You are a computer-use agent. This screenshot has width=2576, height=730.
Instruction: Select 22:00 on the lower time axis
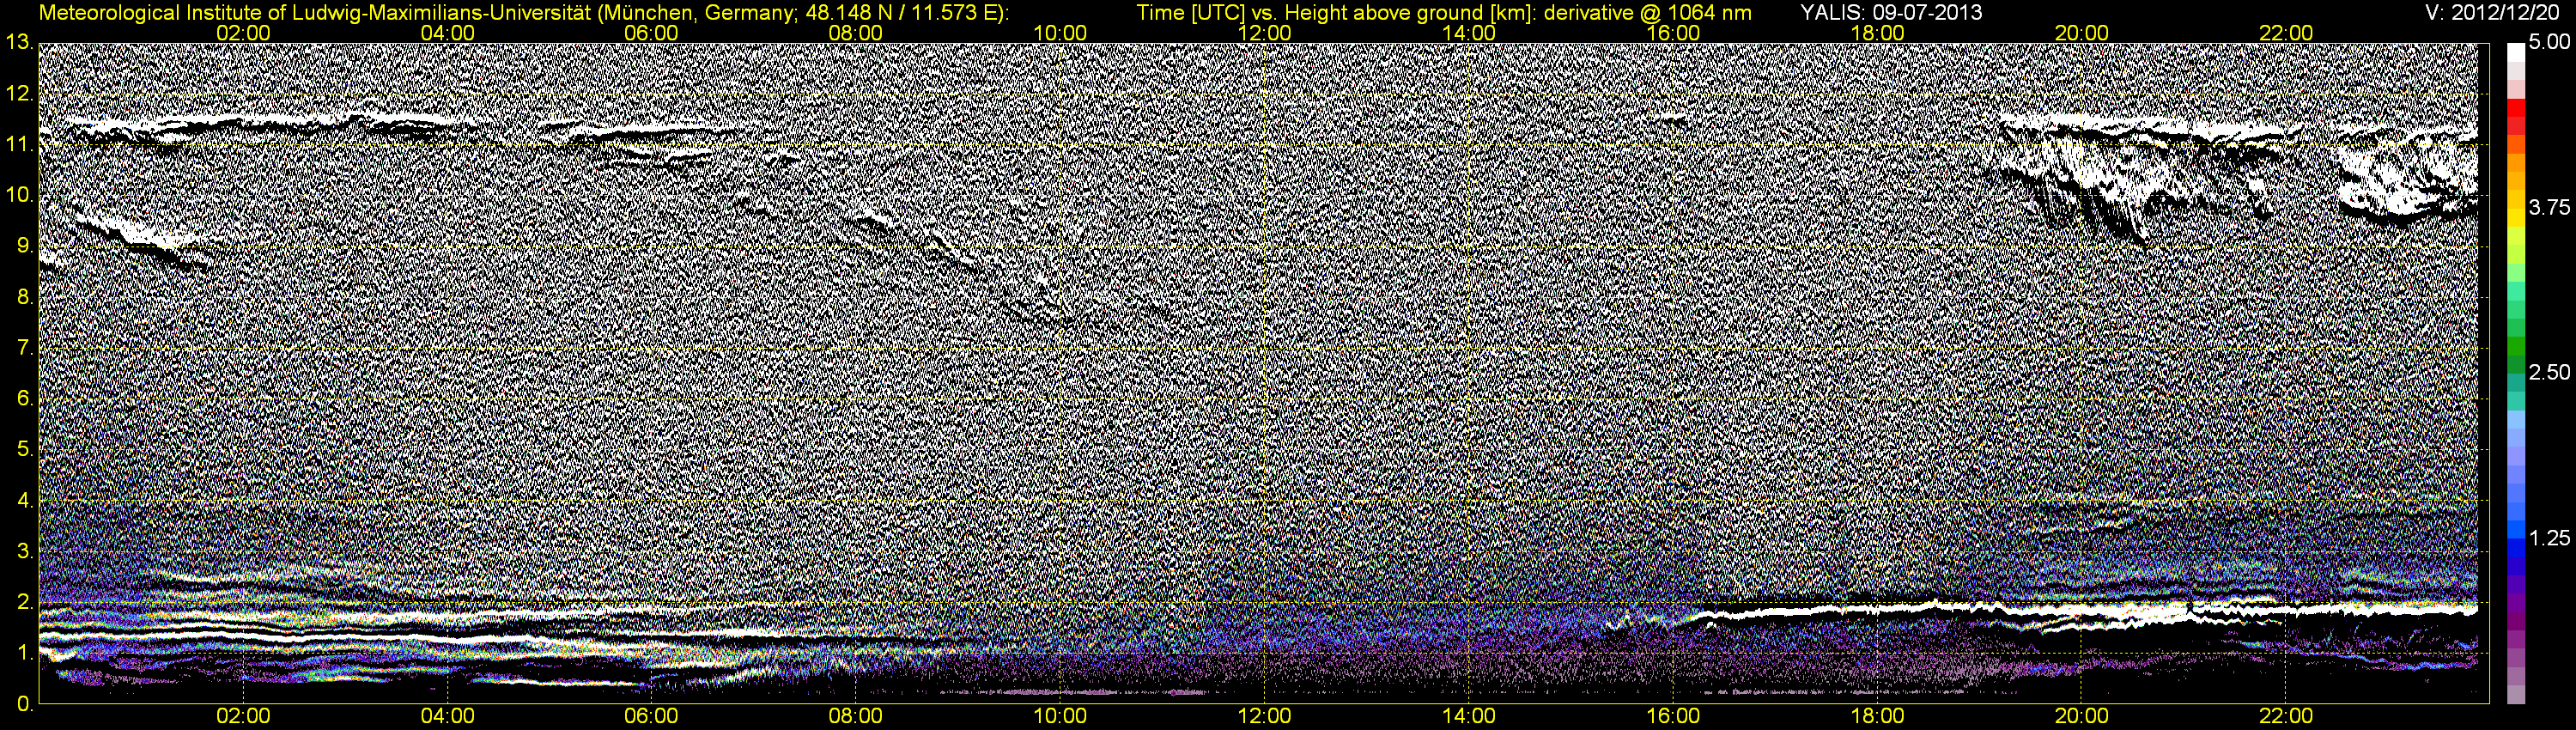2286,716
